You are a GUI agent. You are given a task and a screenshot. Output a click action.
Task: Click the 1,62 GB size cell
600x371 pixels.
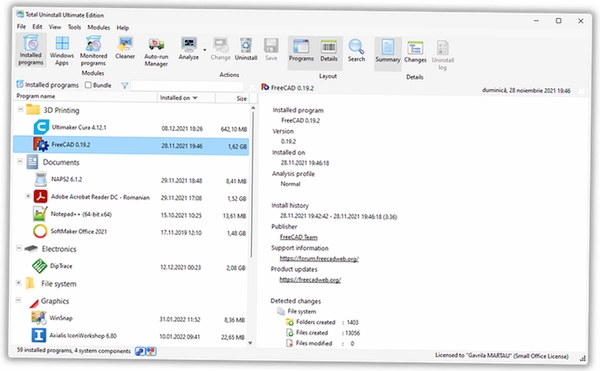pyautogui.click(x=237, y=146)
